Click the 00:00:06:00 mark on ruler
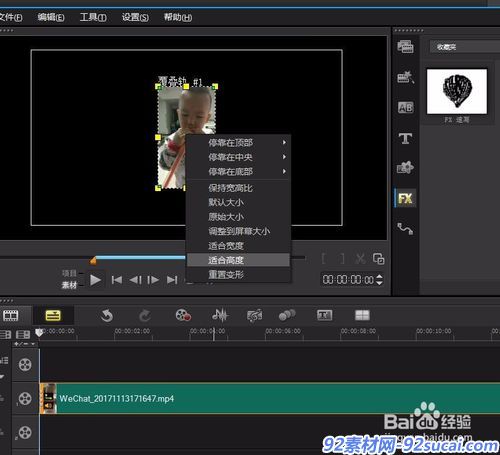 283,331
